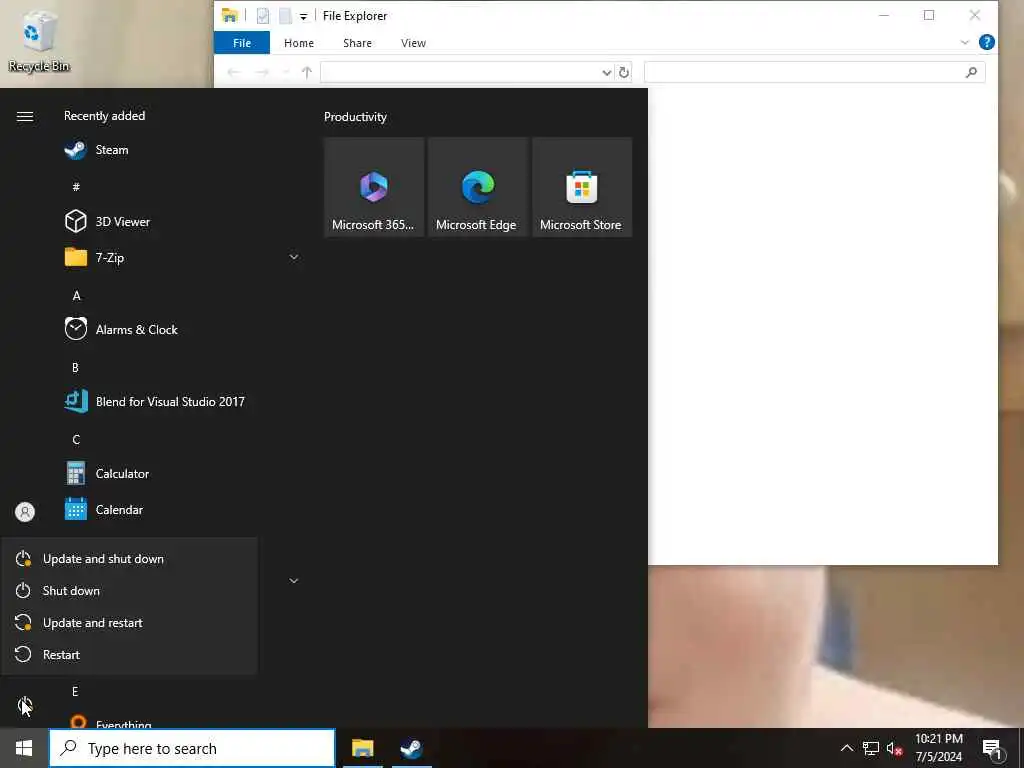Click File Explorer Back arrow
Screen dimensions: 1024x768
tap(234, 72)
